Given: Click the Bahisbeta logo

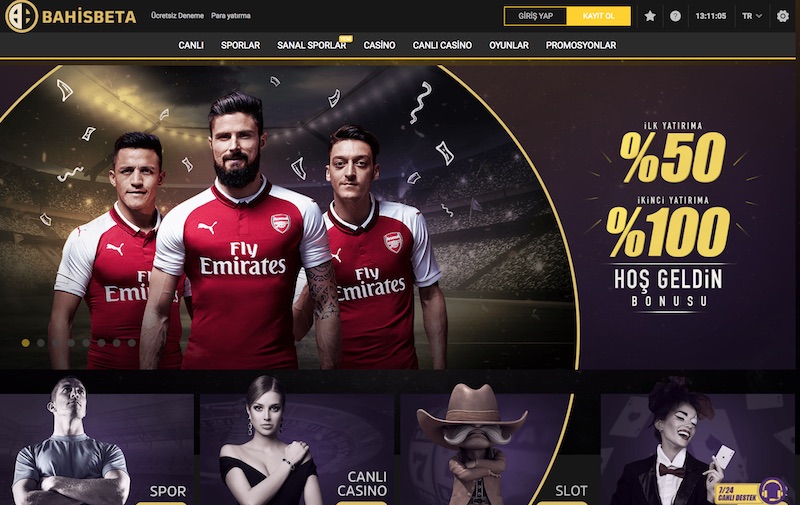Looking at the screenshot, I should (70, 16).
